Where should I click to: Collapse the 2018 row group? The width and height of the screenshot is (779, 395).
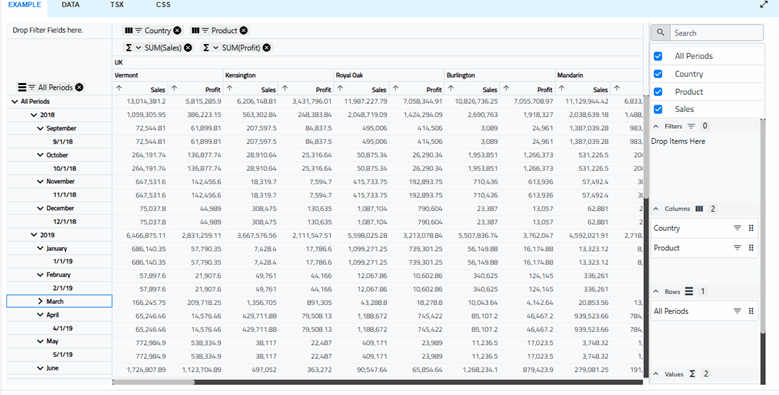34,115
